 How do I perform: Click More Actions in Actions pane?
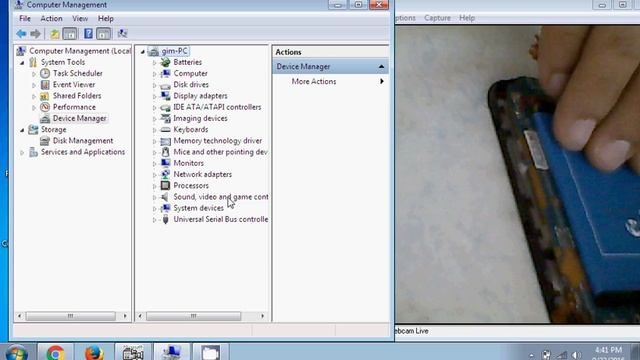coord(314,82)
